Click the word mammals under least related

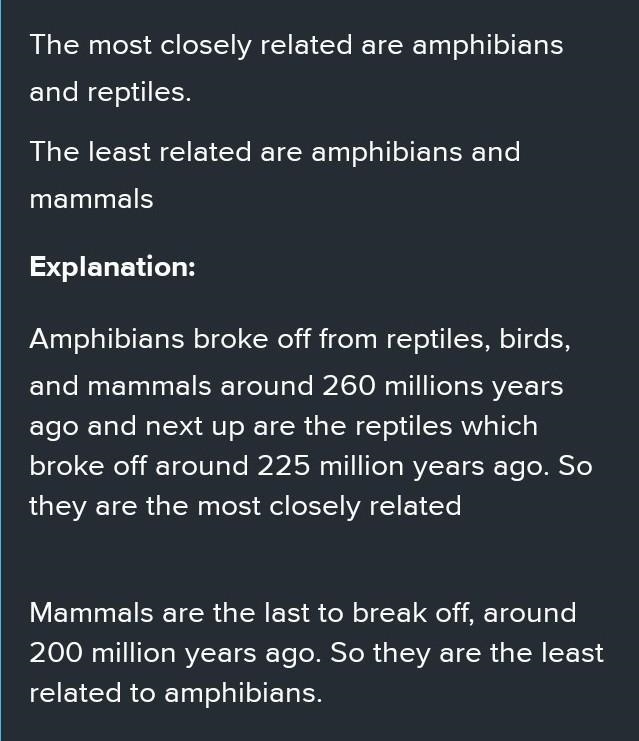click(x=91, y=199)
